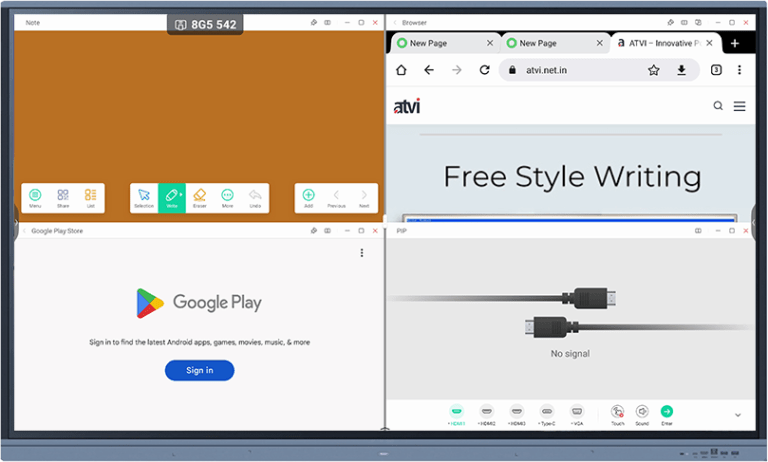This screenshot has width=768, height=462.
Task: Download the page with the download icon
Action: (x=681, y=70)
